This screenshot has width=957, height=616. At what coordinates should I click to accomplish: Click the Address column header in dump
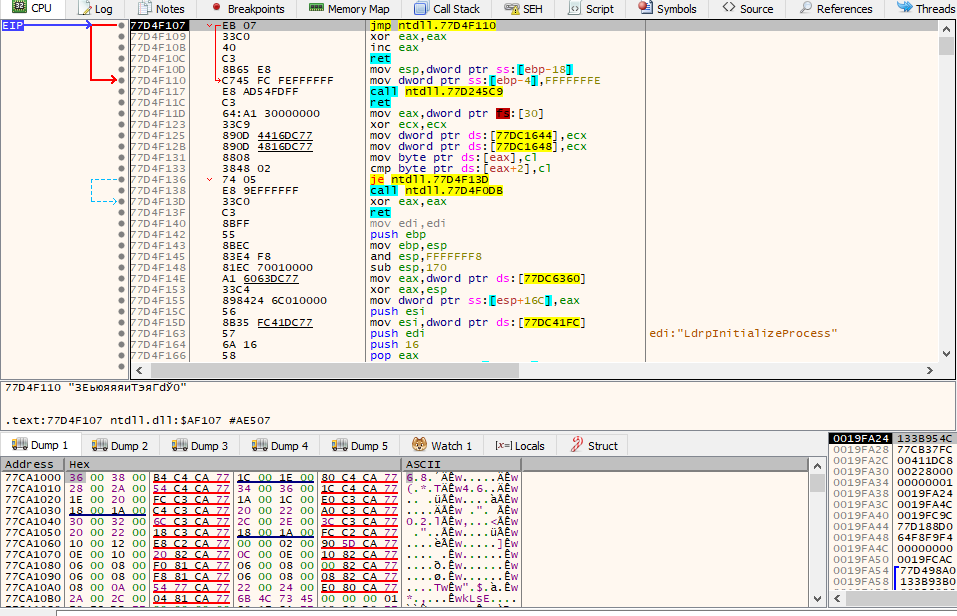[30, 465]
